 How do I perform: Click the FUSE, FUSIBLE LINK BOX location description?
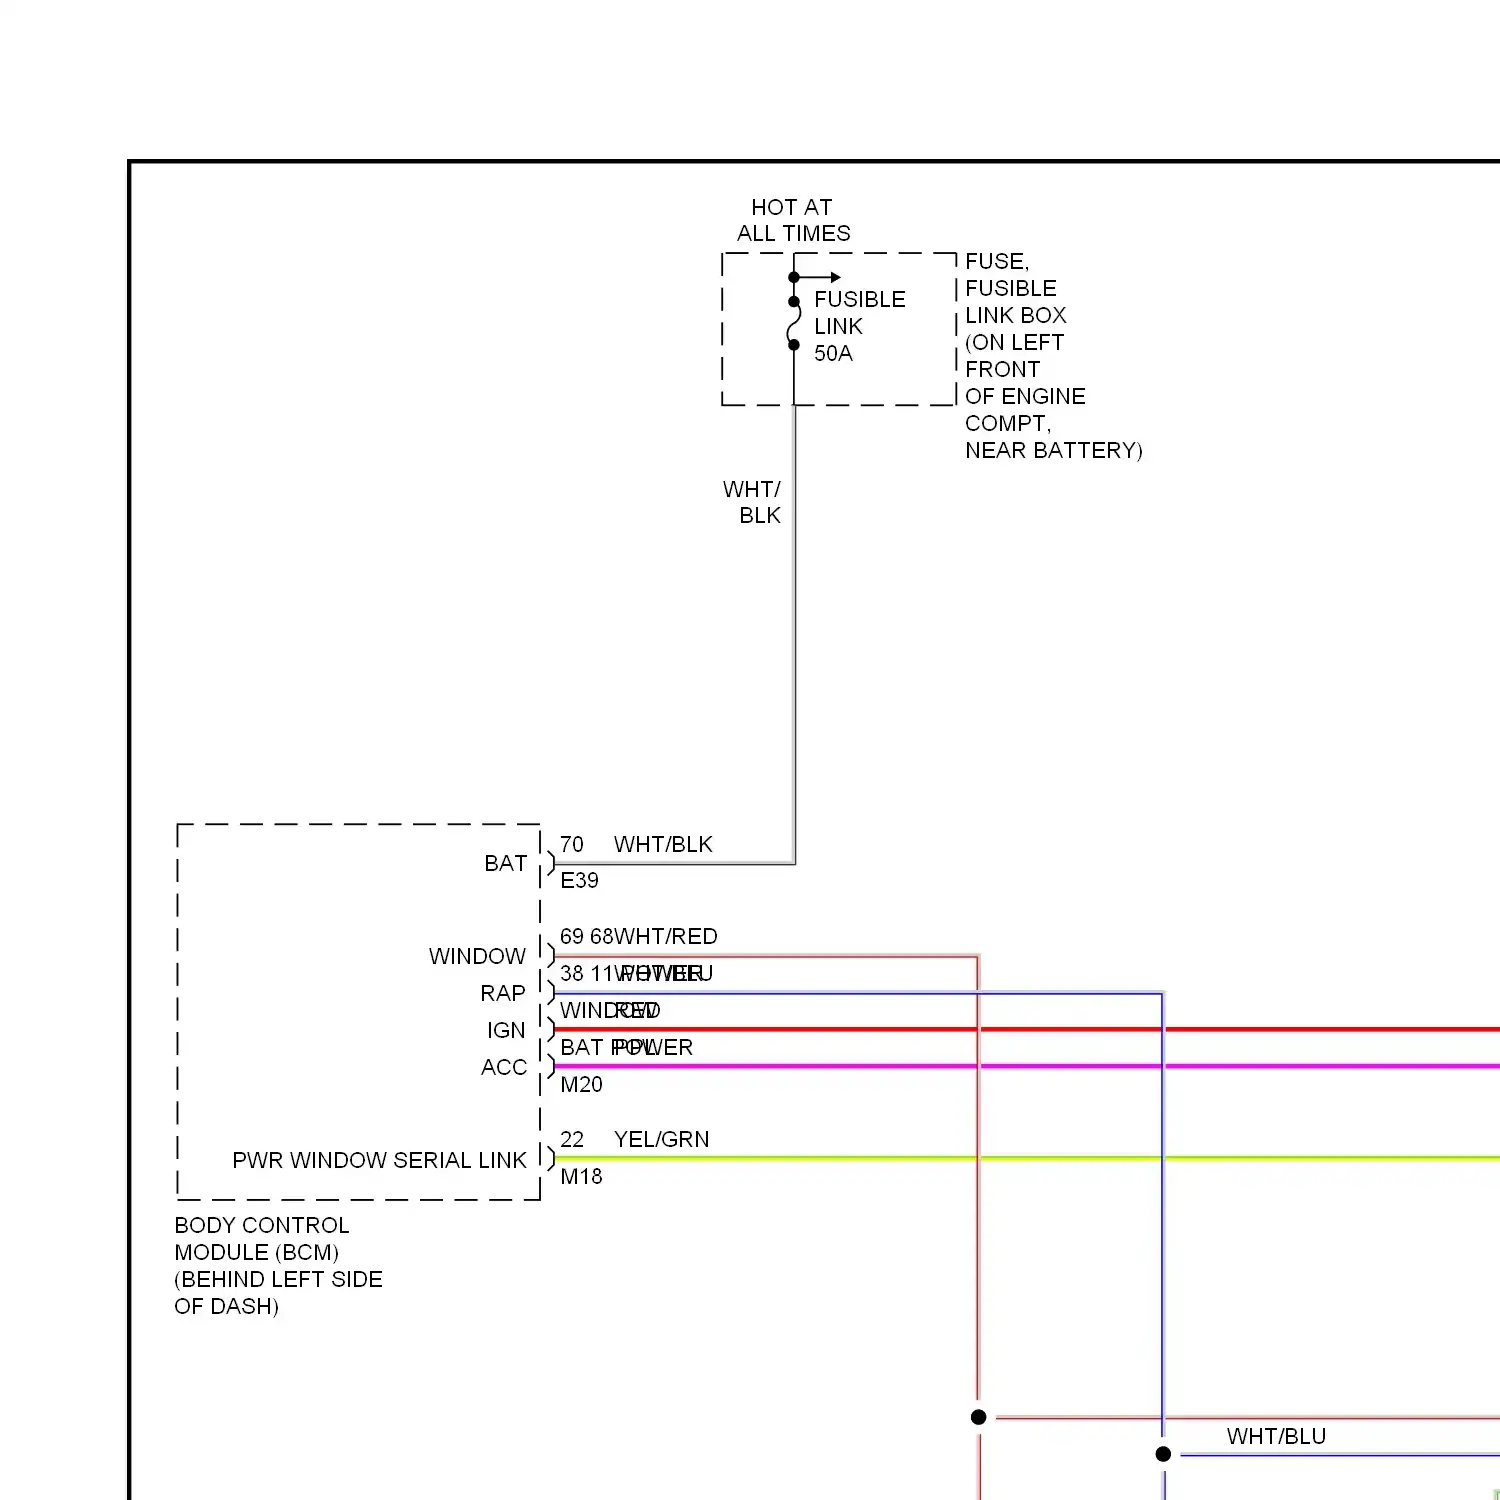1053,355
